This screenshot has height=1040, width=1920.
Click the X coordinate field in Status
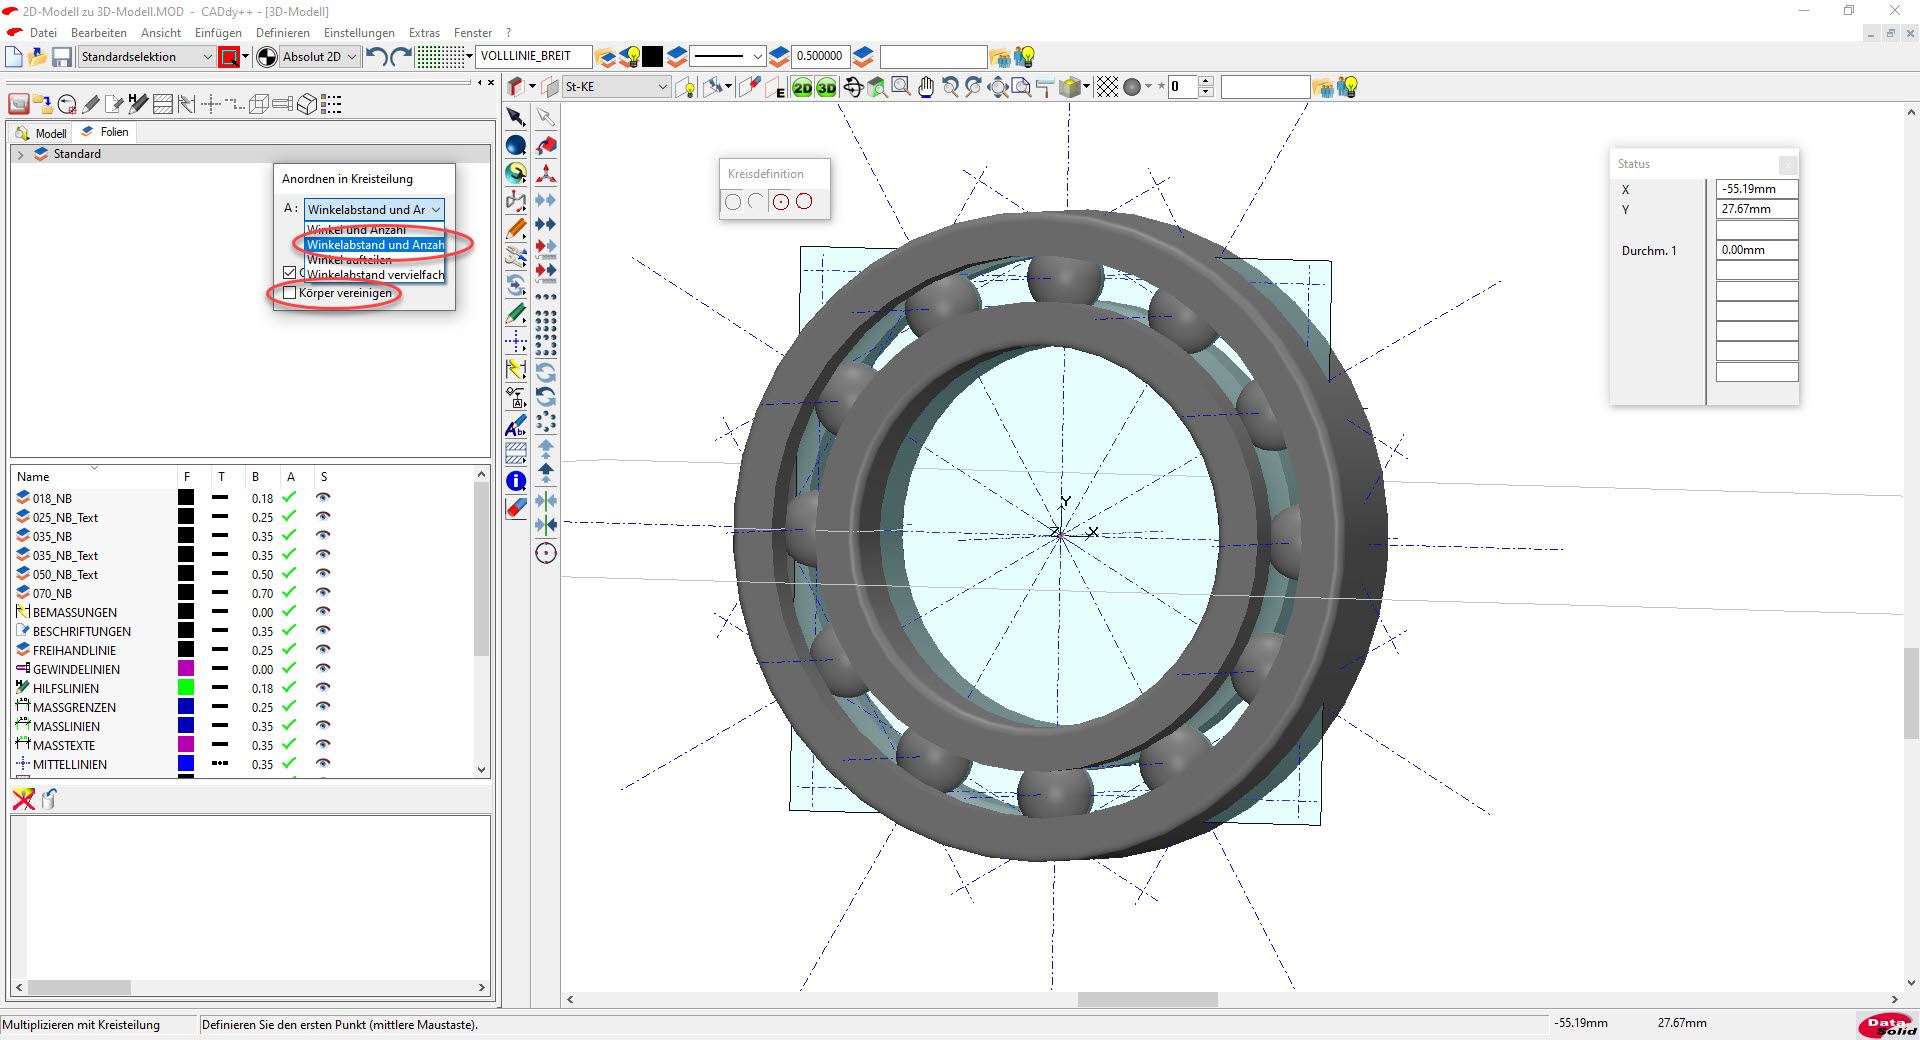pyautogui.click(x=1756, y=189)
